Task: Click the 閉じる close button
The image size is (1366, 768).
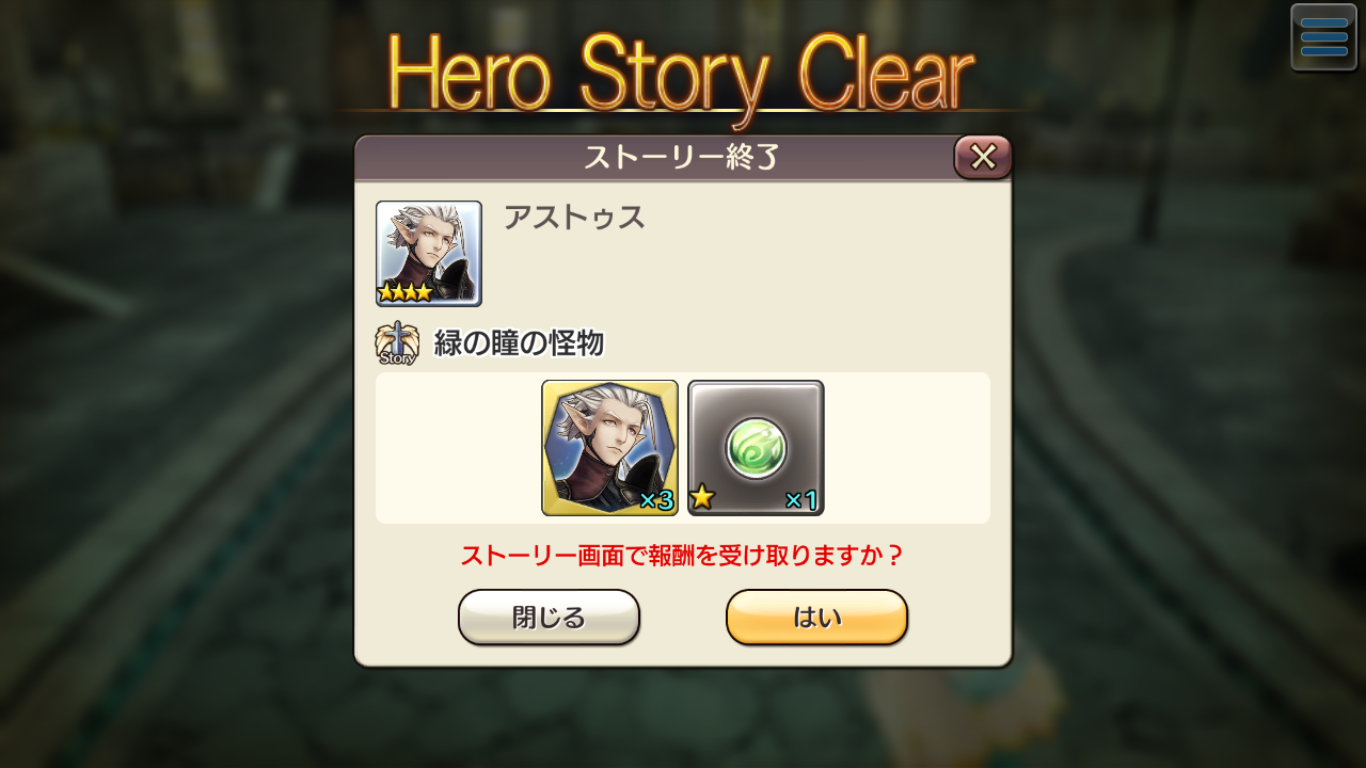Action: (x=548, y=617)
